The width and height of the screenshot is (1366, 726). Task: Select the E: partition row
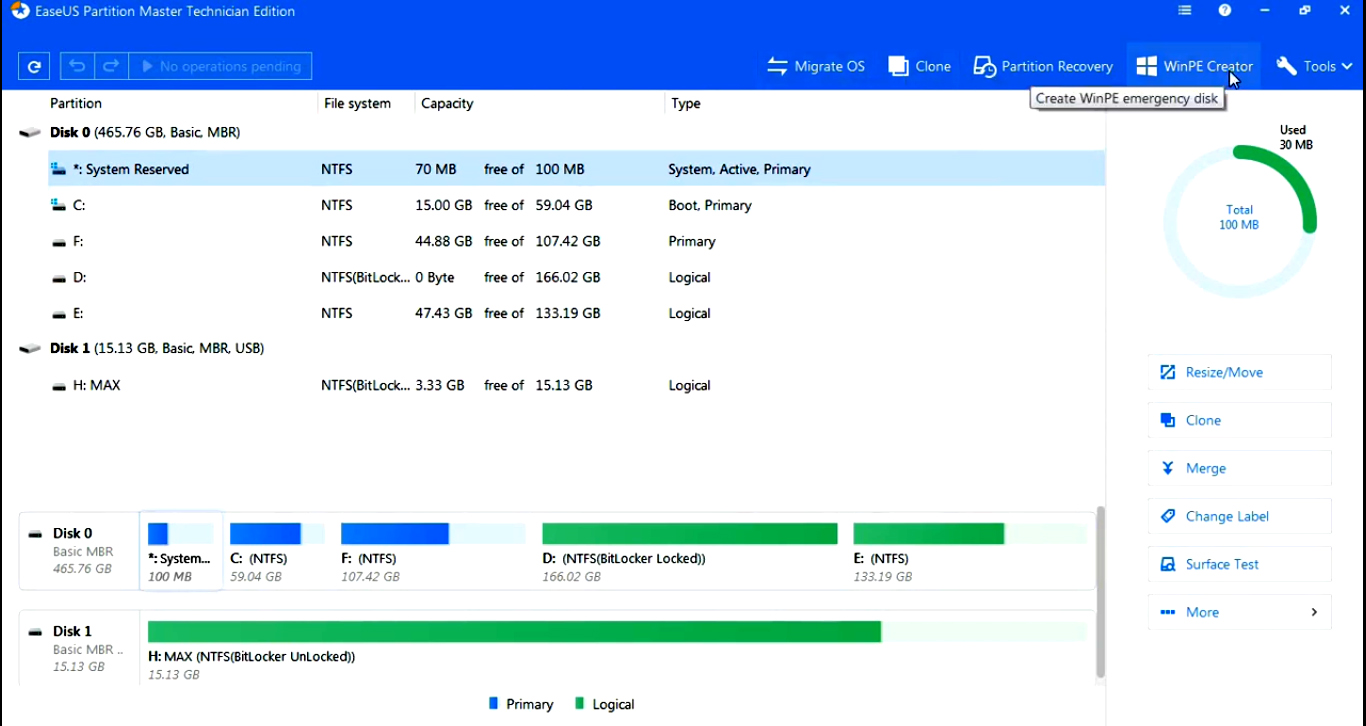coord(576,313)
